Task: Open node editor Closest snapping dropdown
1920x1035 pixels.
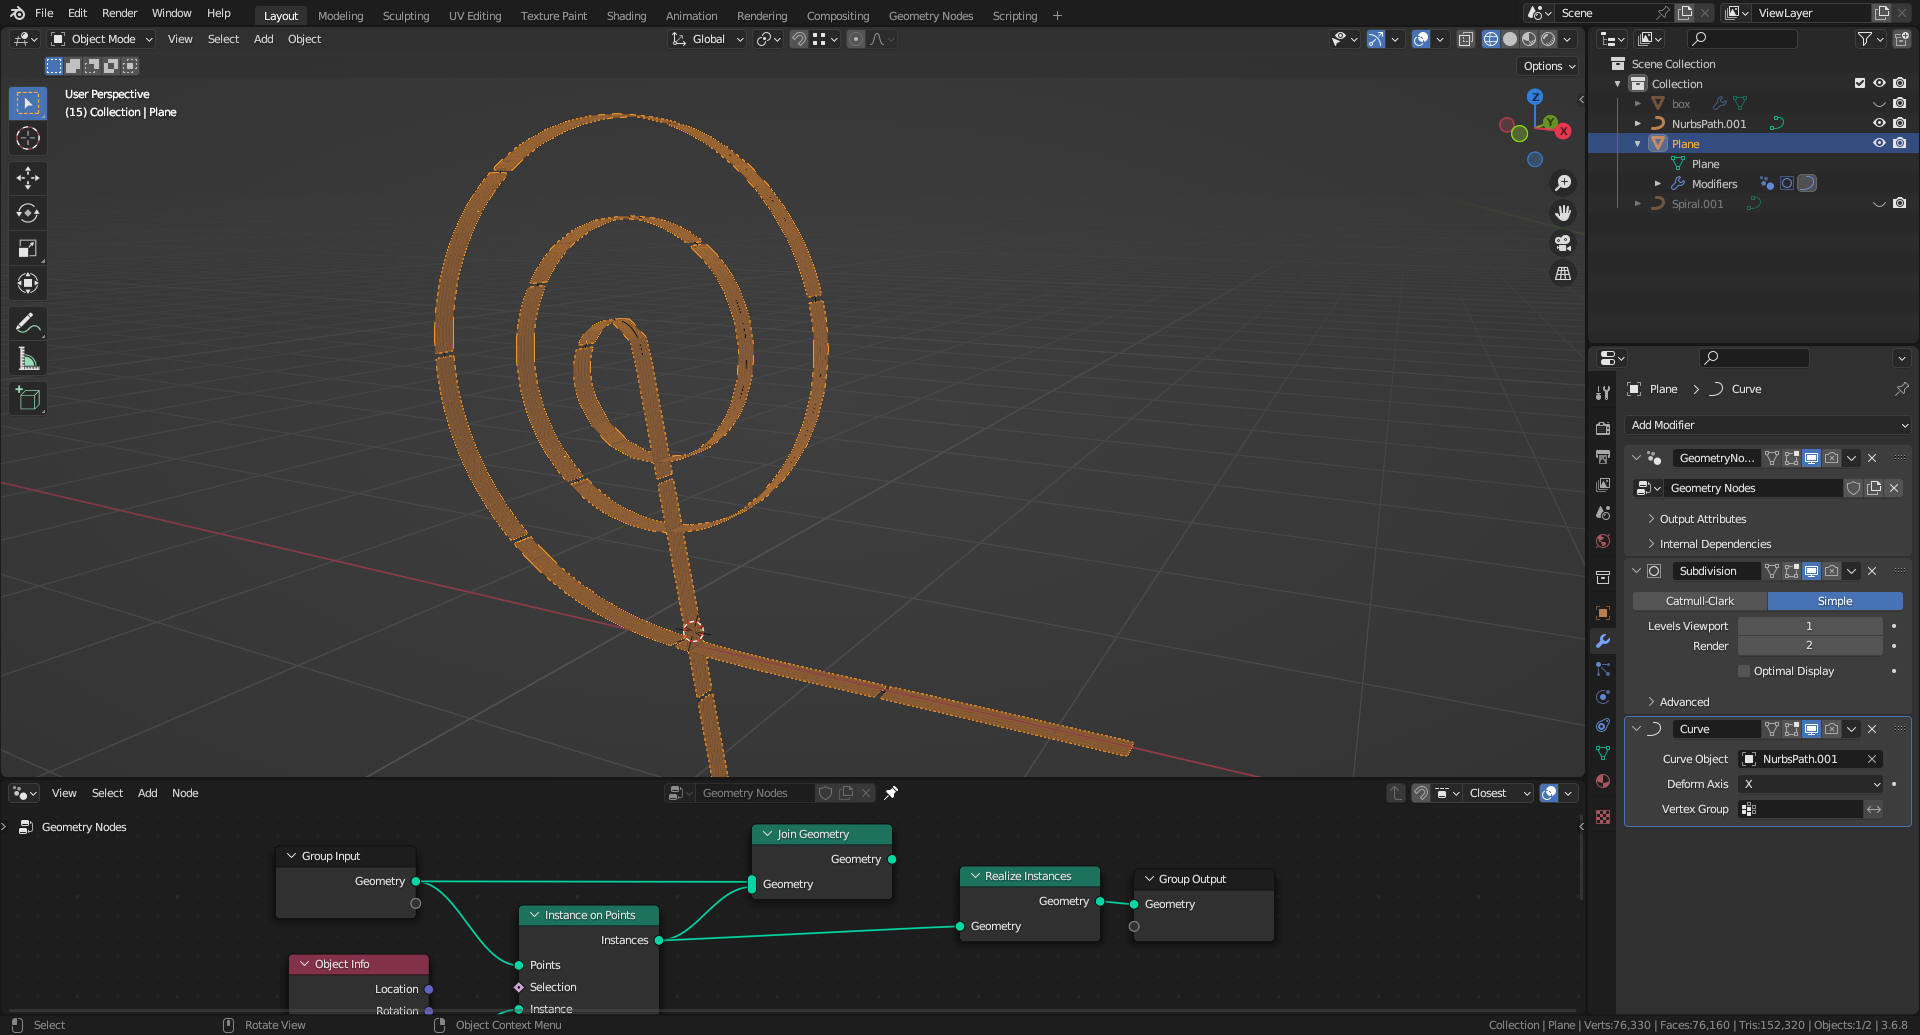Action: 1500,793
